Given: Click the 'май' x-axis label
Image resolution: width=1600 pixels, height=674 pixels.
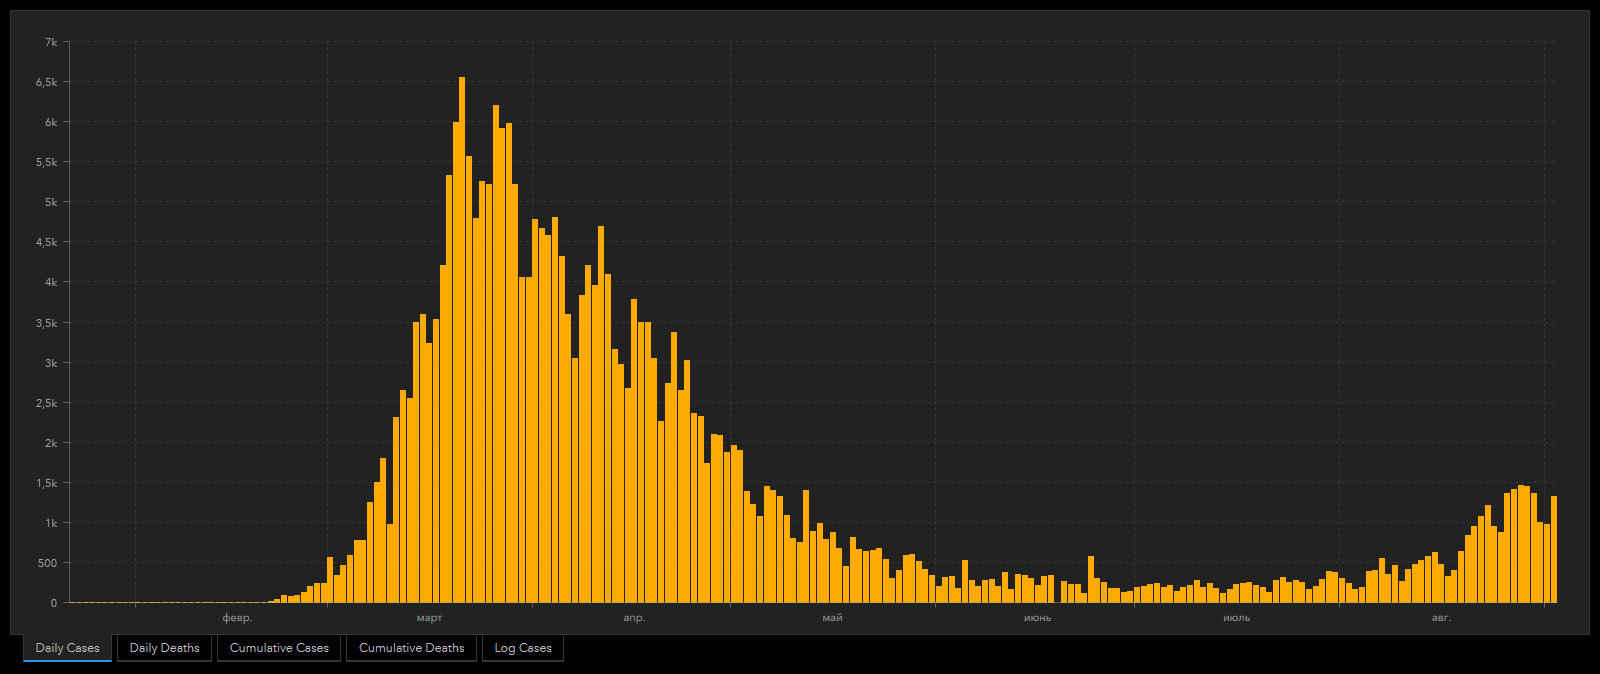Looking at the screenshot, I should [833, 618].
